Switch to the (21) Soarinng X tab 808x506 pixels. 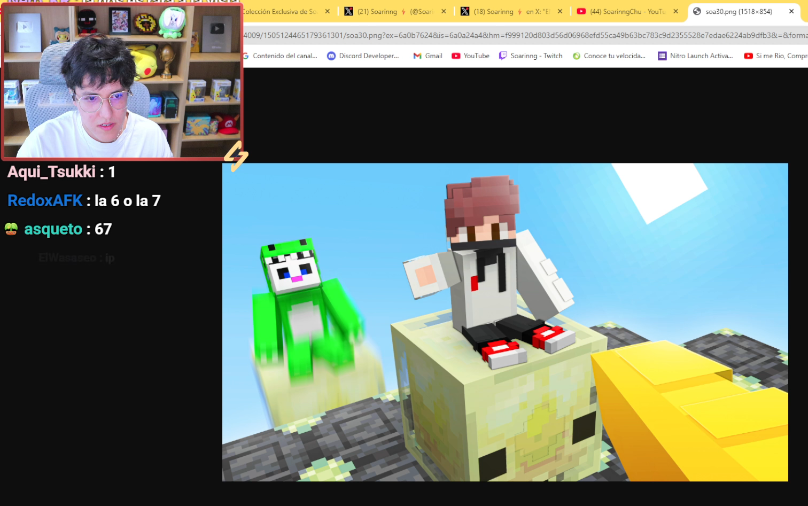pos(396,11)
